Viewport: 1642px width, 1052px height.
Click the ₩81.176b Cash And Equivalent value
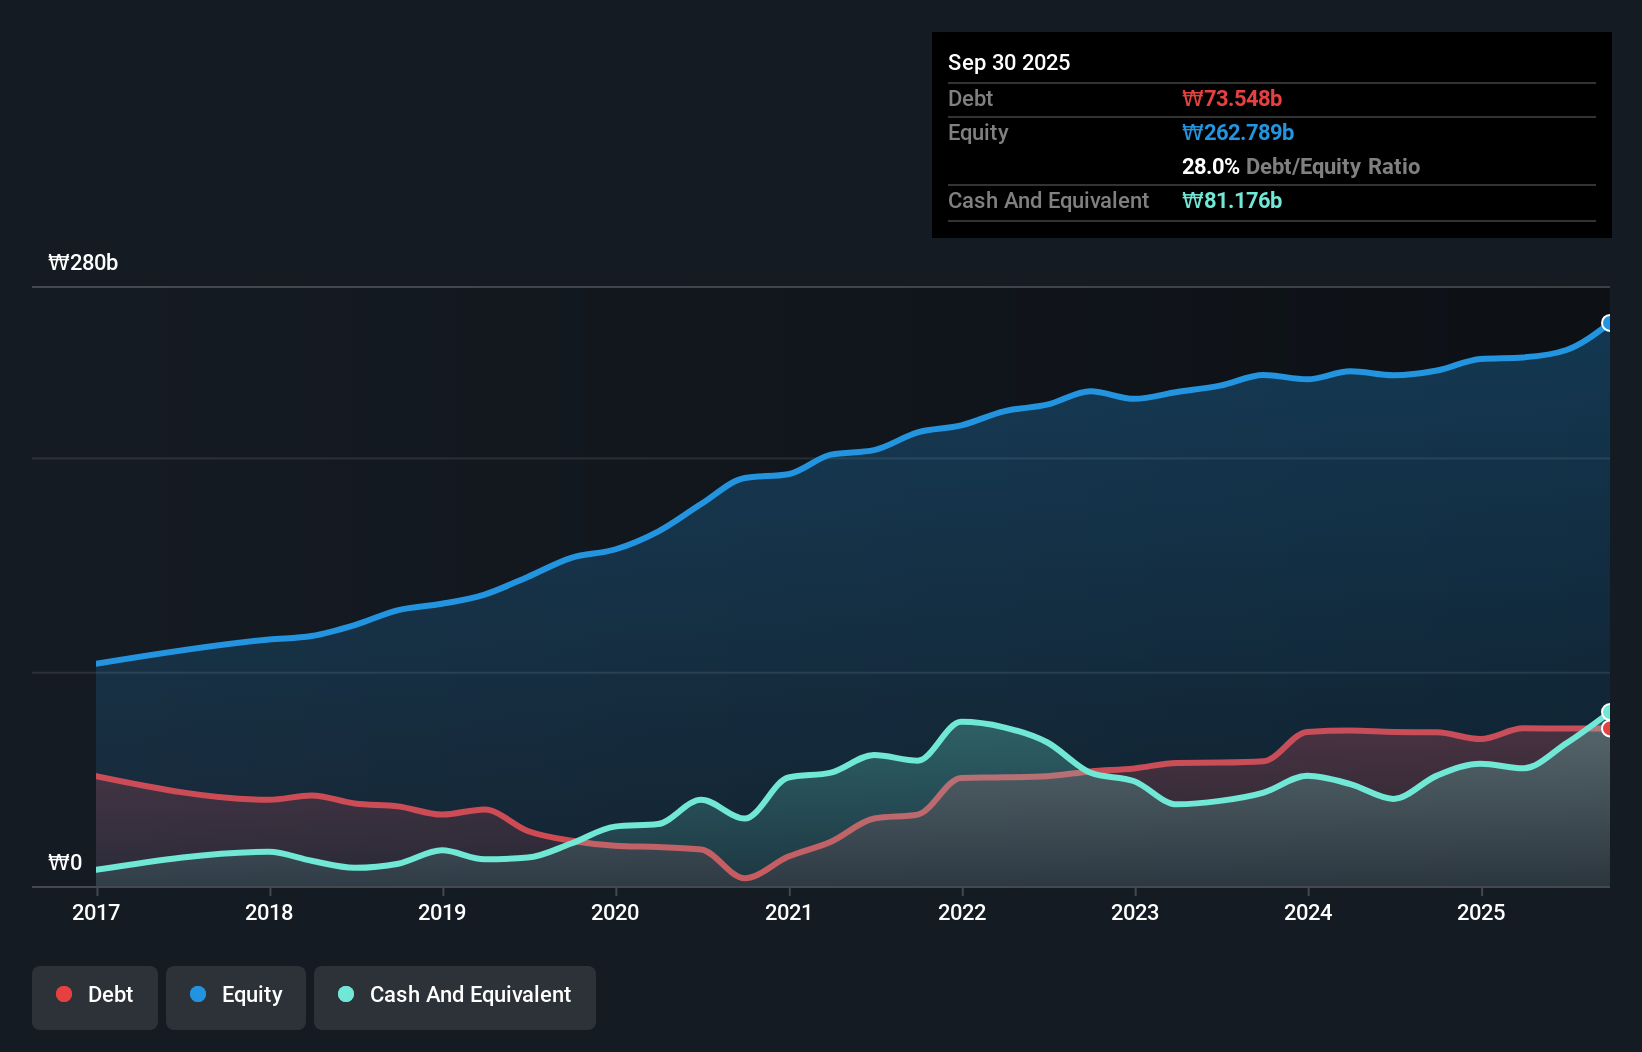[x=1232, y=200]
